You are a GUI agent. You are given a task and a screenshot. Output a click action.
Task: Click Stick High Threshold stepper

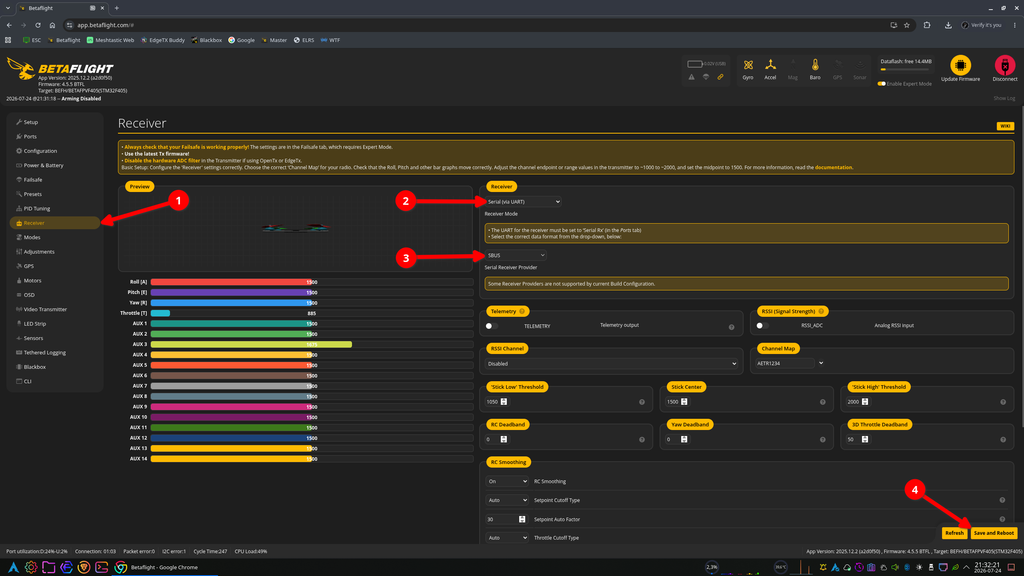click(x=865, y=402)
